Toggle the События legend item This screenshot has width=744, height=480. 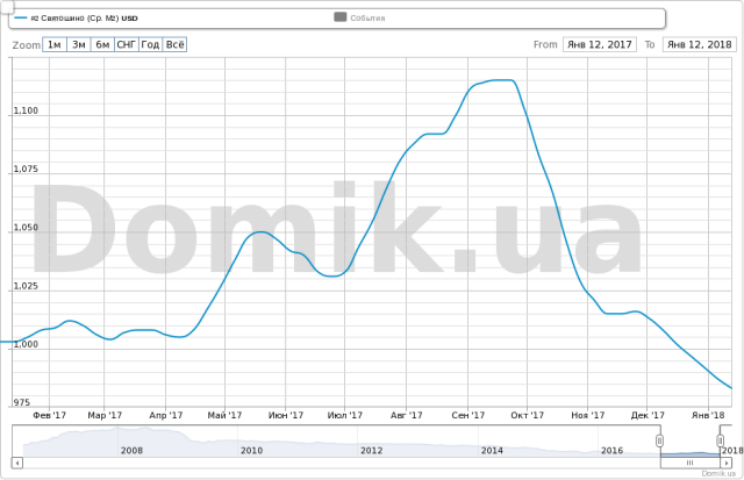[x=360, y=18]
